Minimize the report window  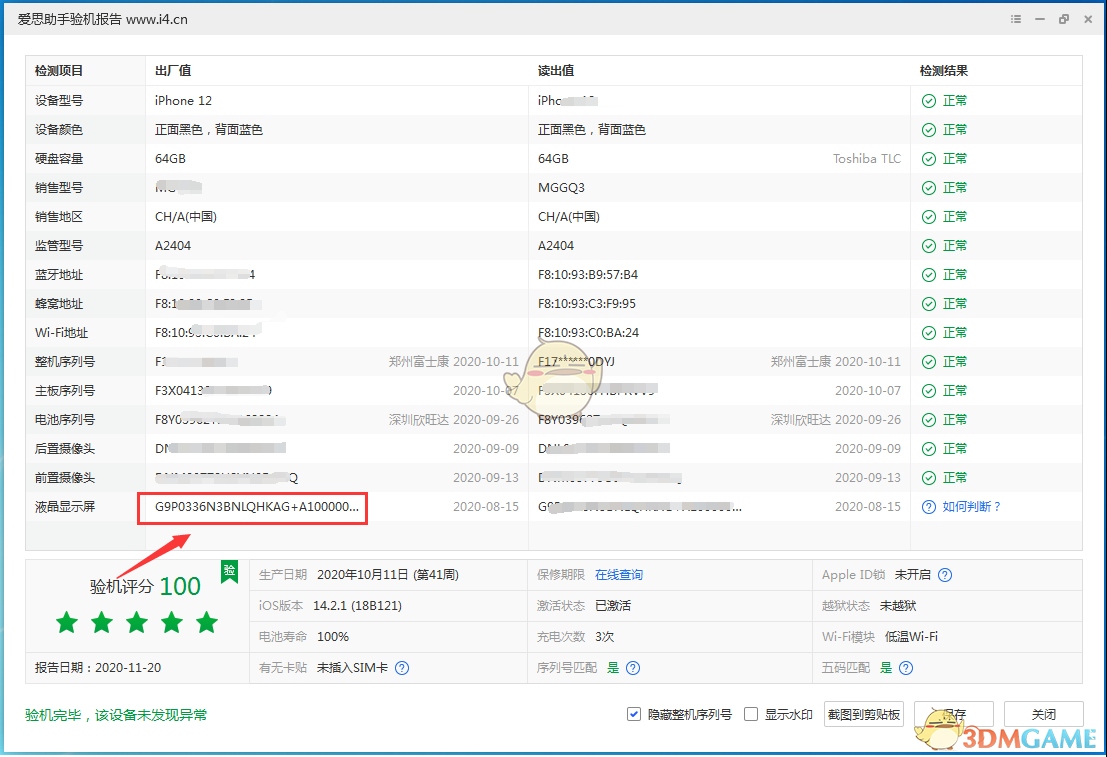1040,19
